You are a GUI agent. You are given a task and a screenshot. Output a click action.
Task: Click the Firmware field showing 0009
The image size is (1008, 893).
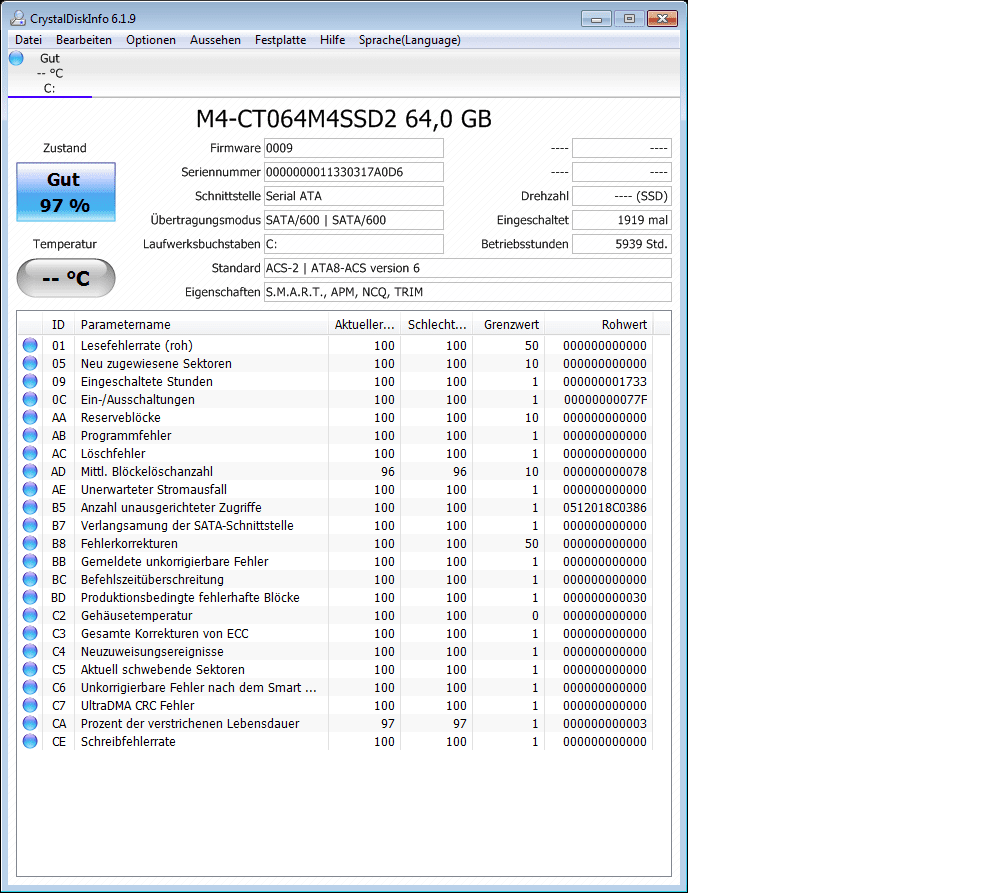[354, 148]
